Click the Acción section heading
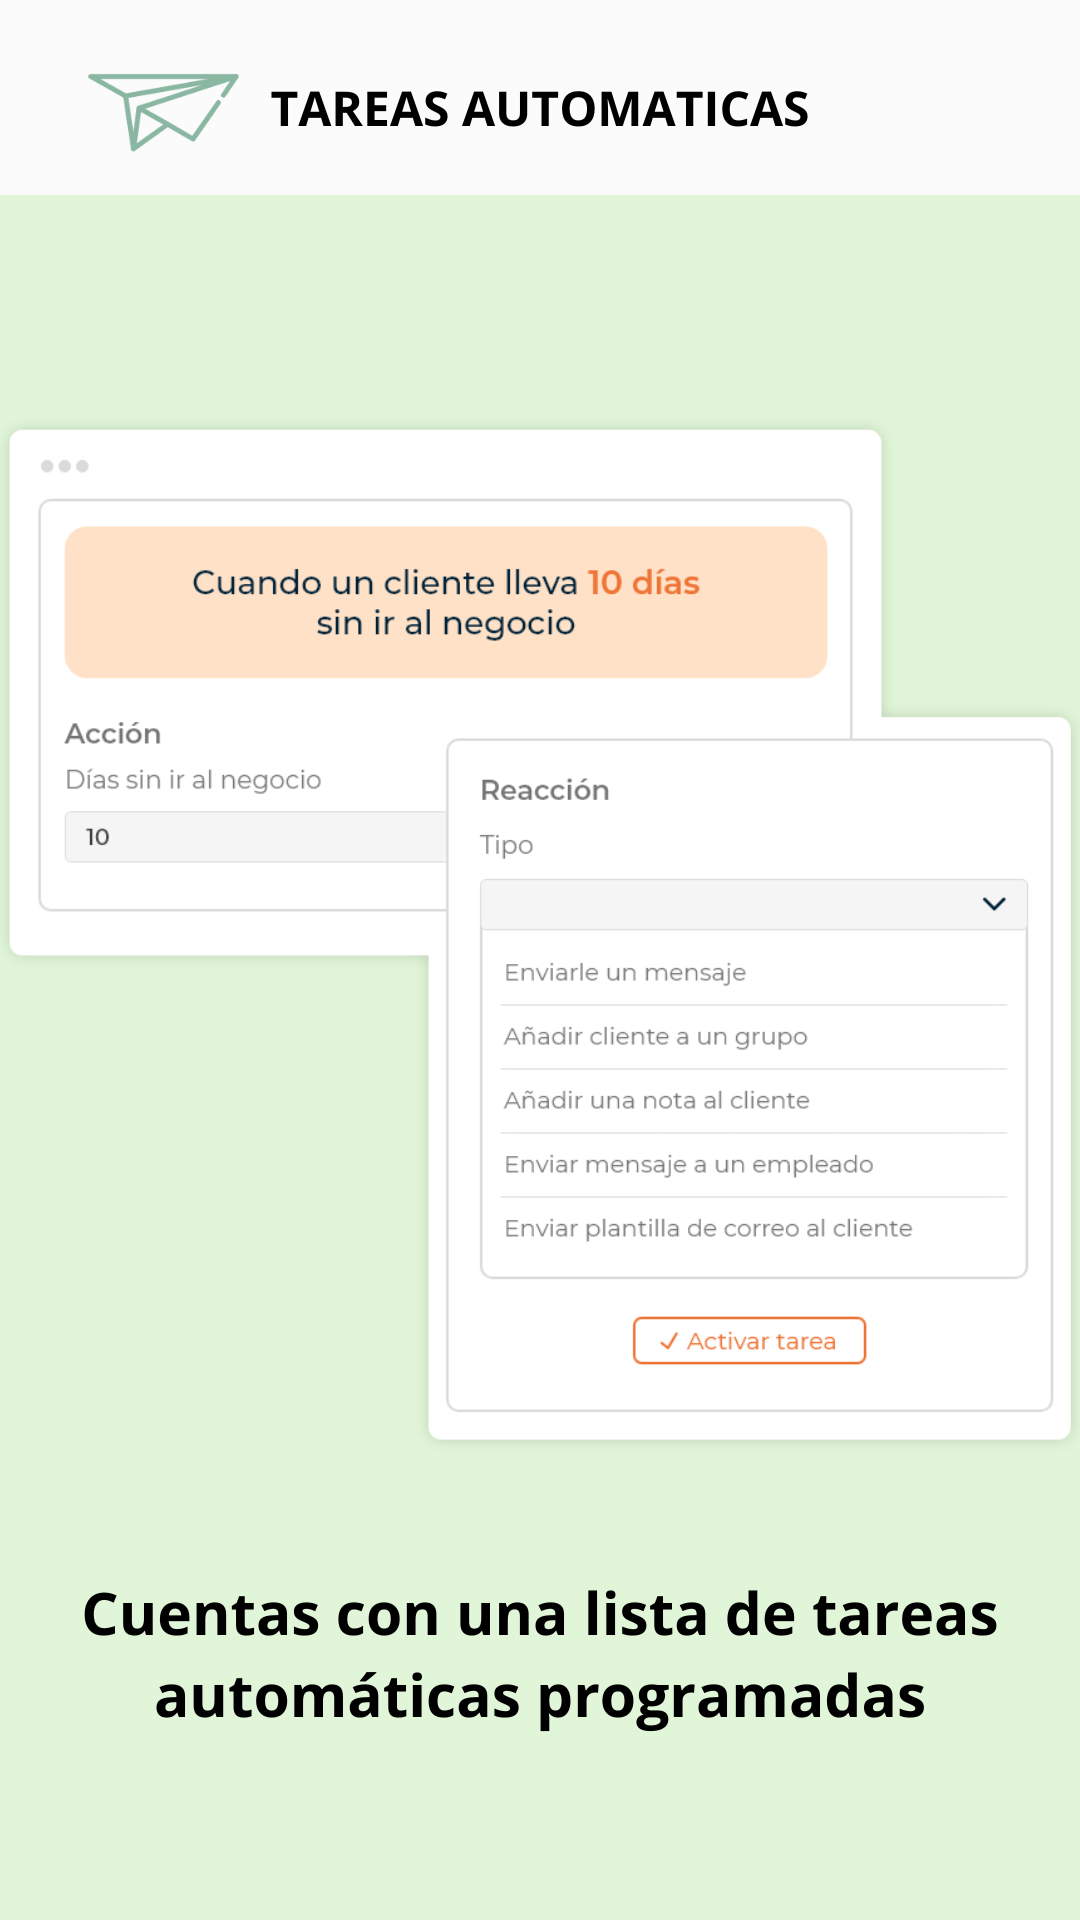This screenshot has width=1080, height=1920. click(x=113, y=734)
